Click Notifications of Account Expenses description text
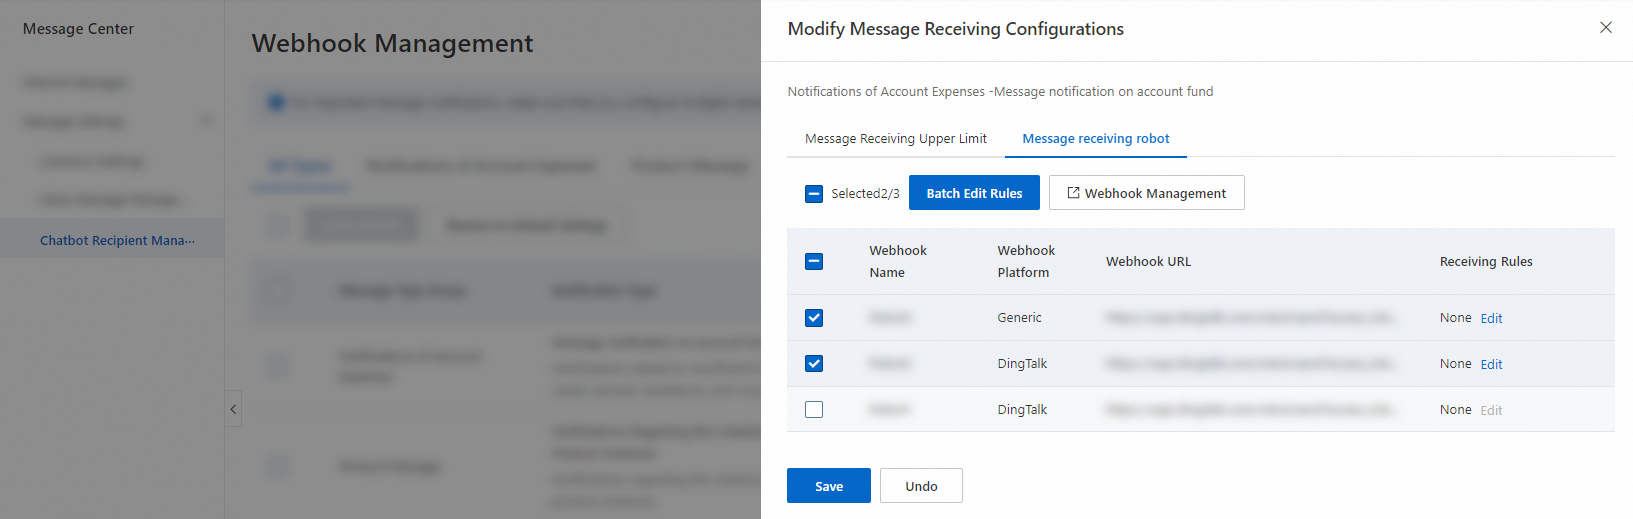1633x519 pixels. 1000,91
